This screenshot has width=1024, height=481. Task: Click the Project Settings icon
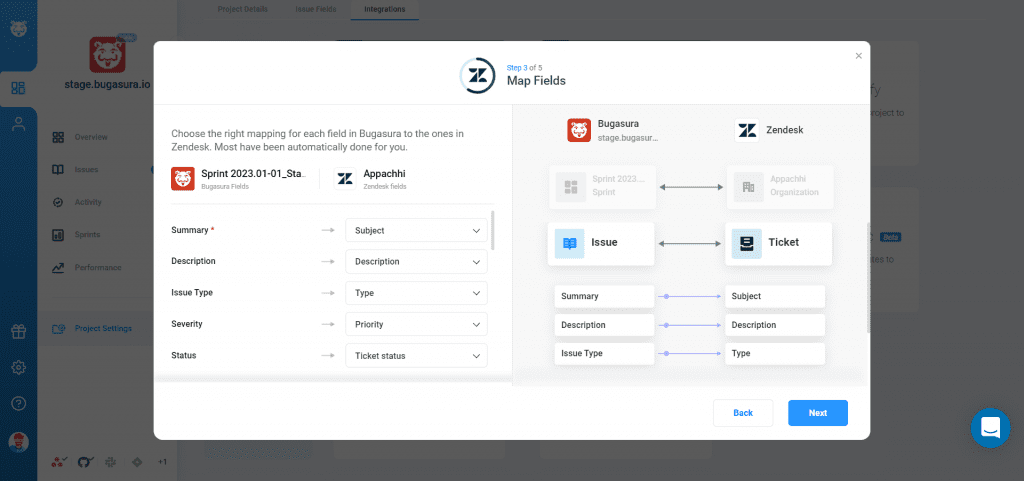(x=59, y=328)
